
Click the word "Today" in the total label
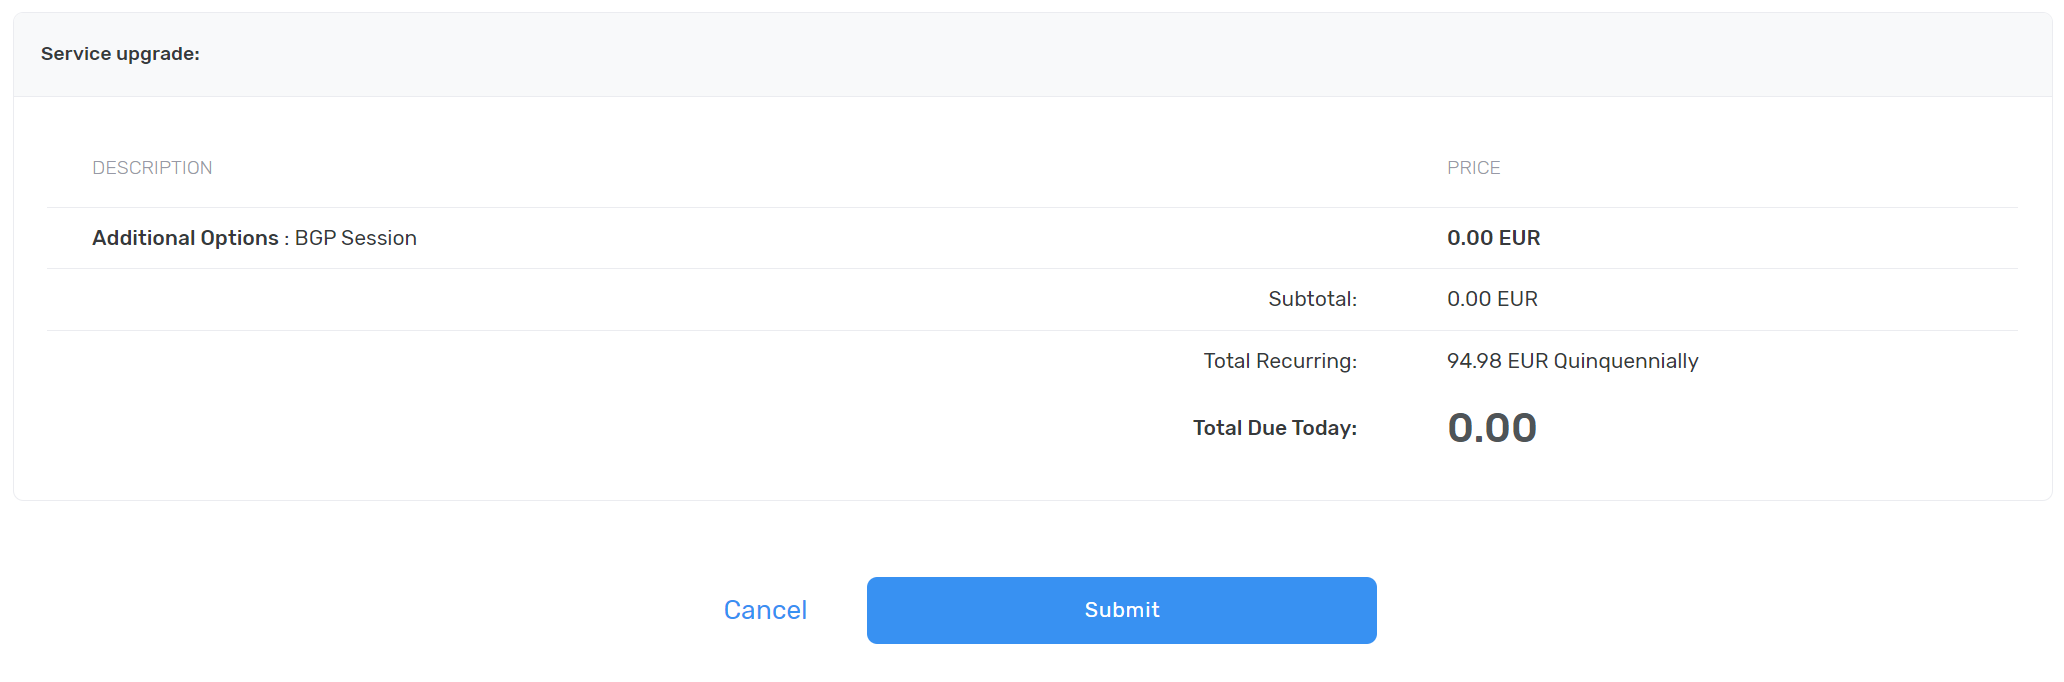pyautogui.click(x=1323, y=428)
